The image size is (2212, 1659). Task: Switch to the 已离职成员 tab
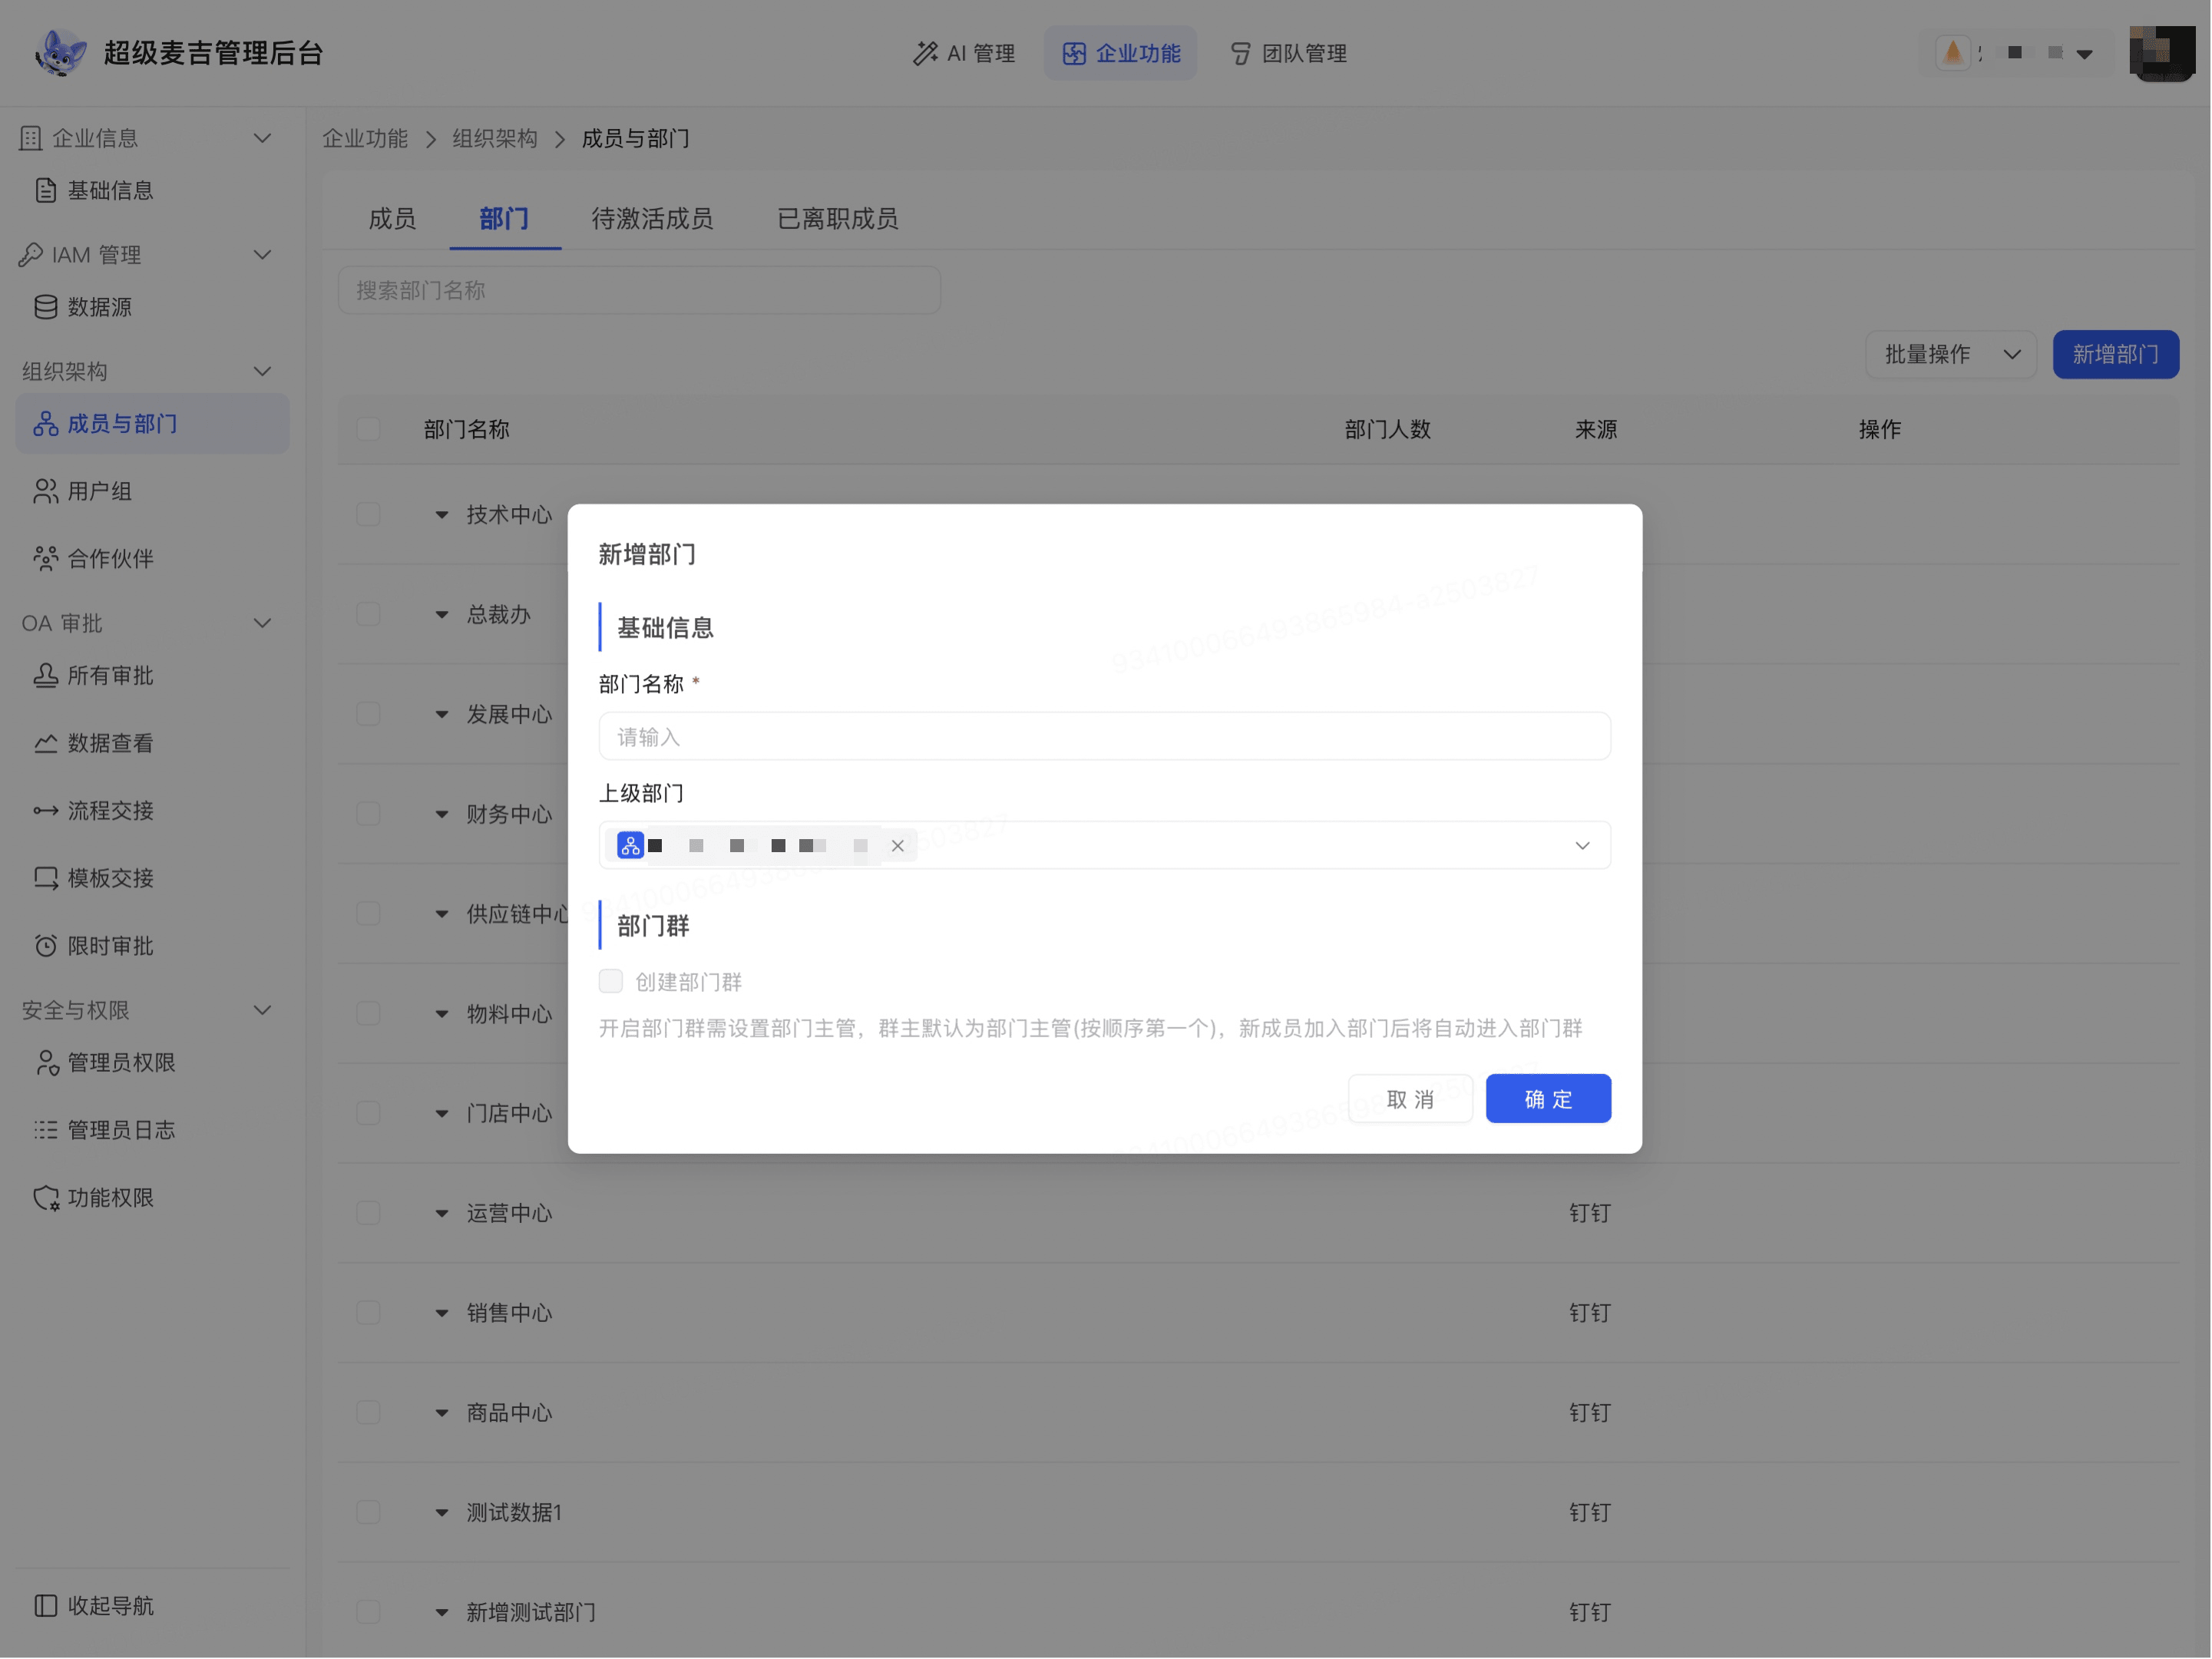coord(838,219)
